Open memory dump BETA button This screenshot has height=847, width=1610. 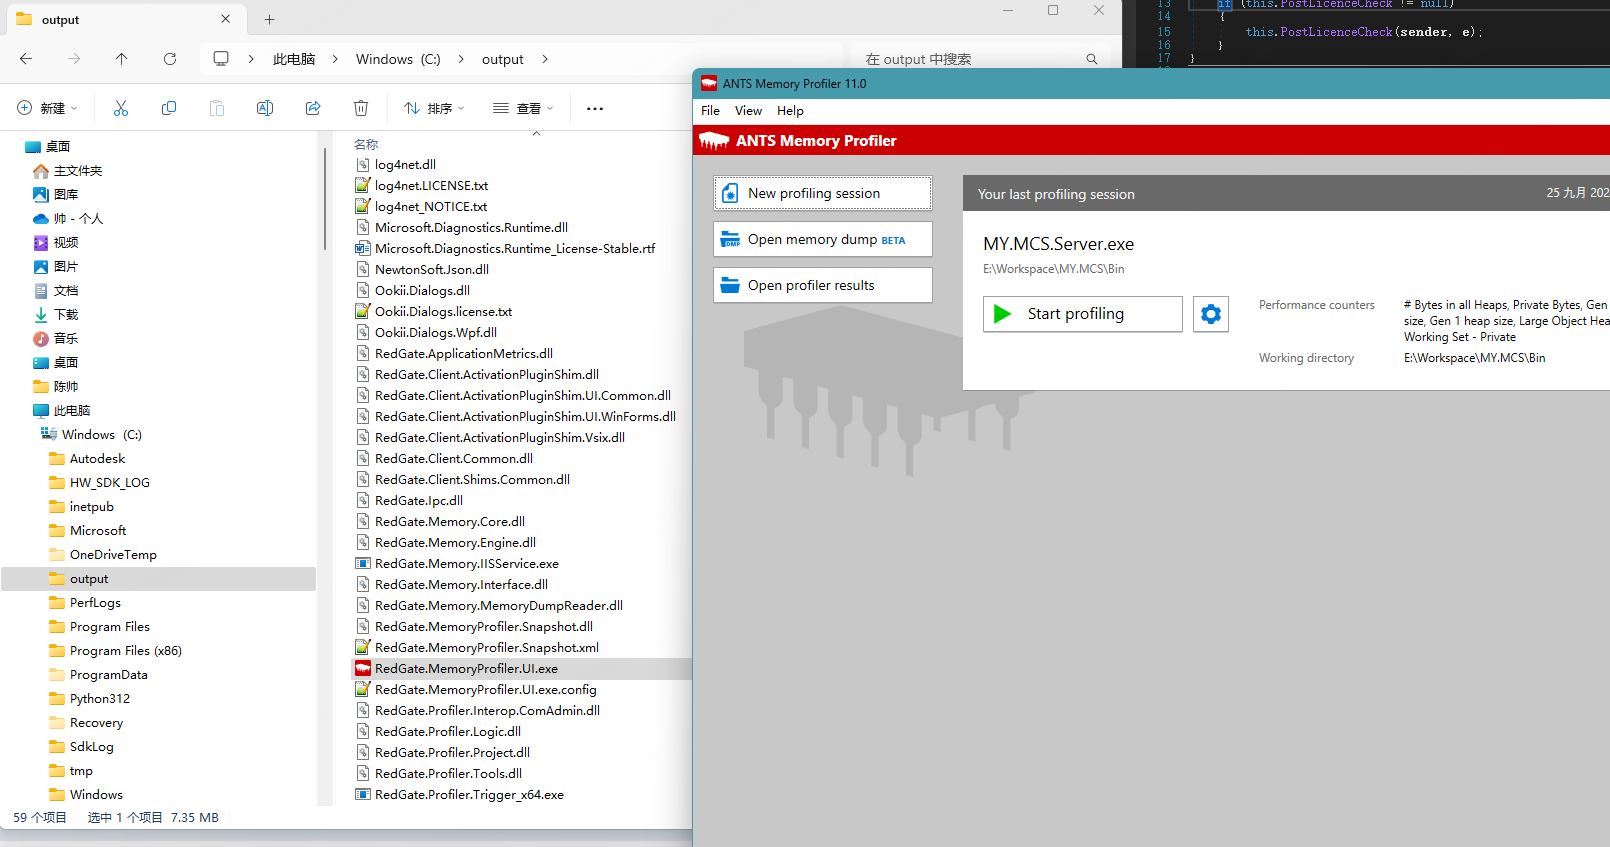click(x=822, y=239)
